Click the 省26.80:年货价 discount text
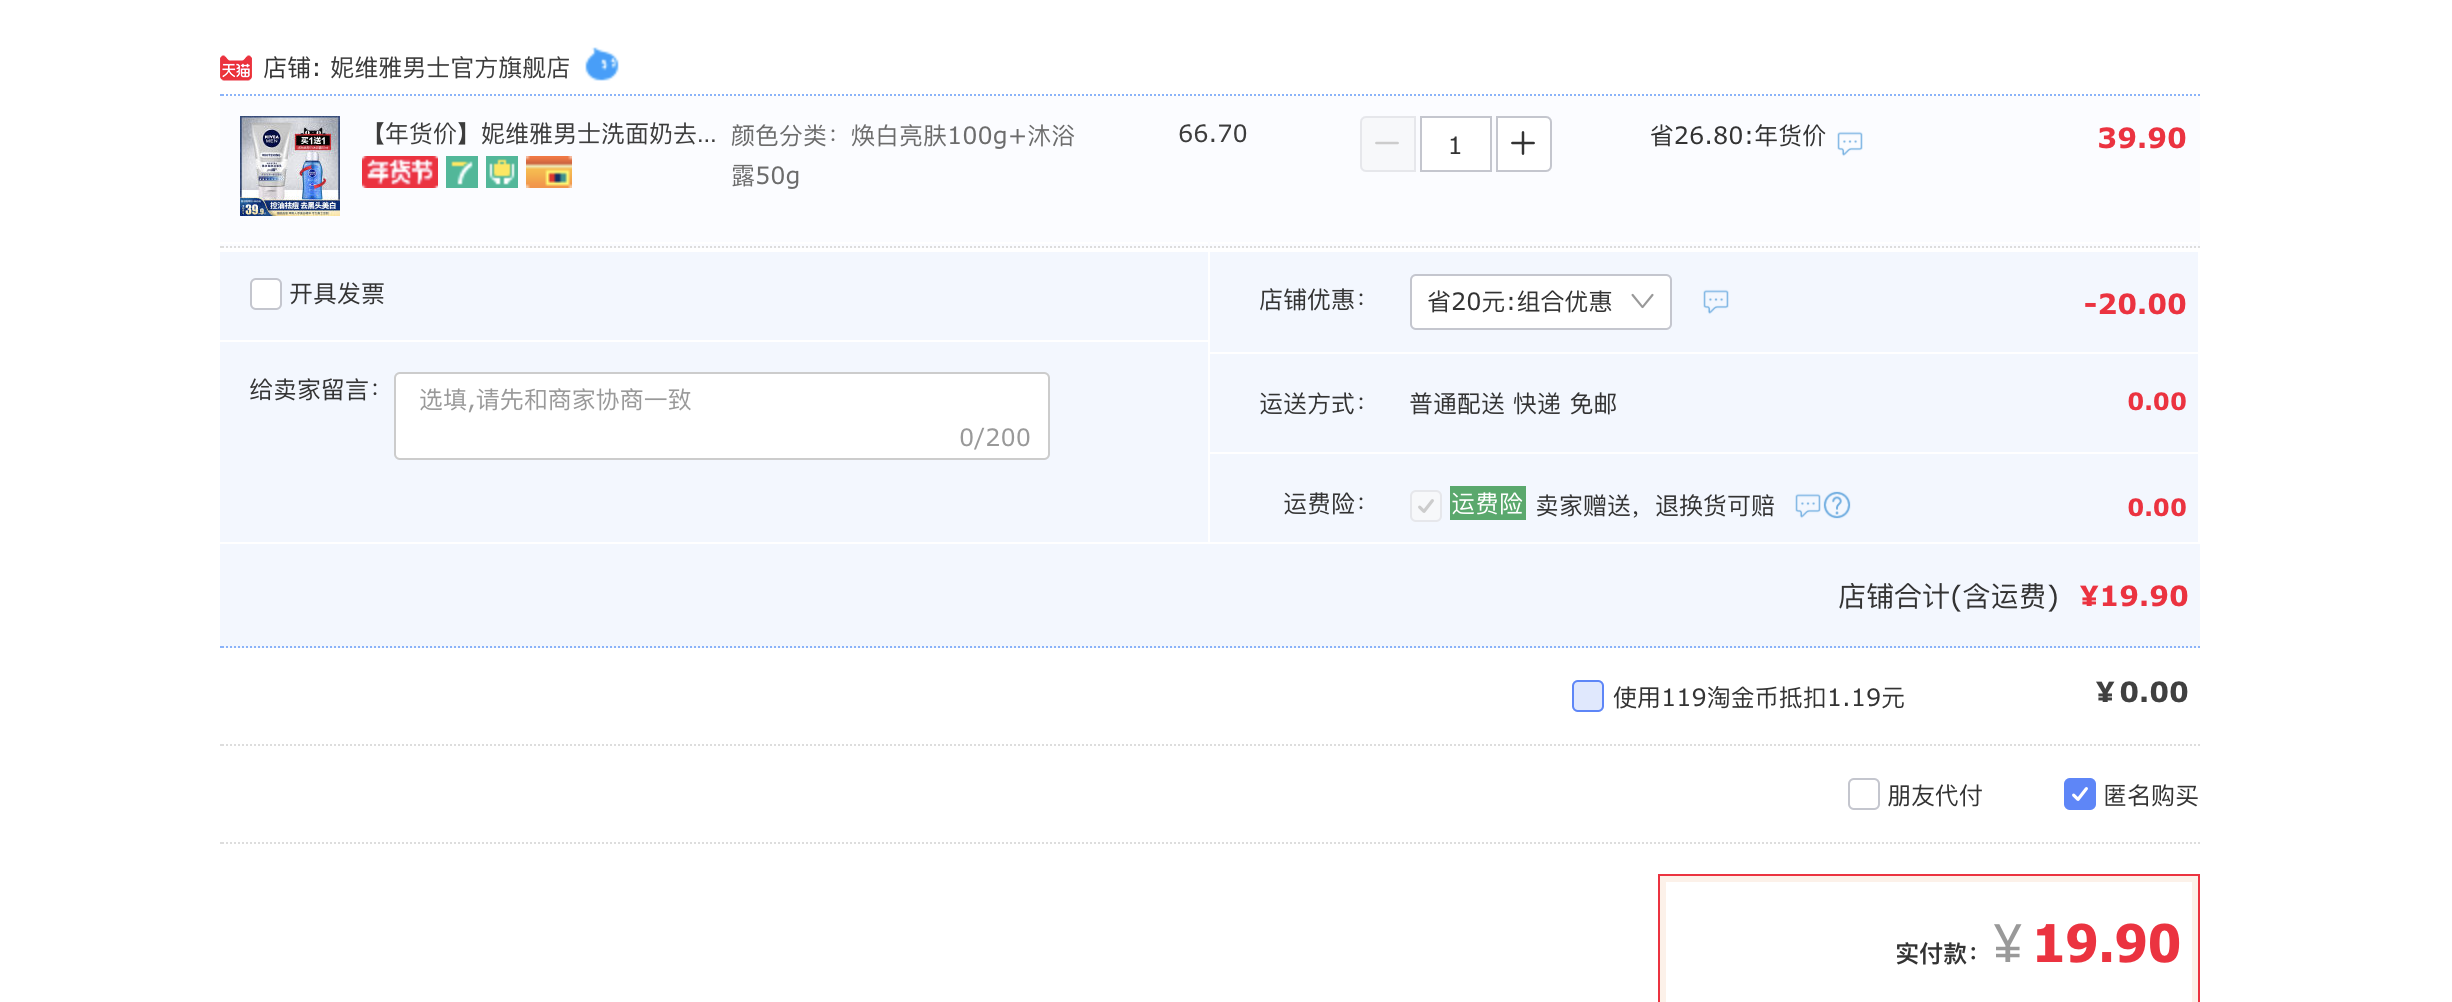The height and width of the screenshot is (1002, 2452). pyautogui.click(x=1737, y=136)
